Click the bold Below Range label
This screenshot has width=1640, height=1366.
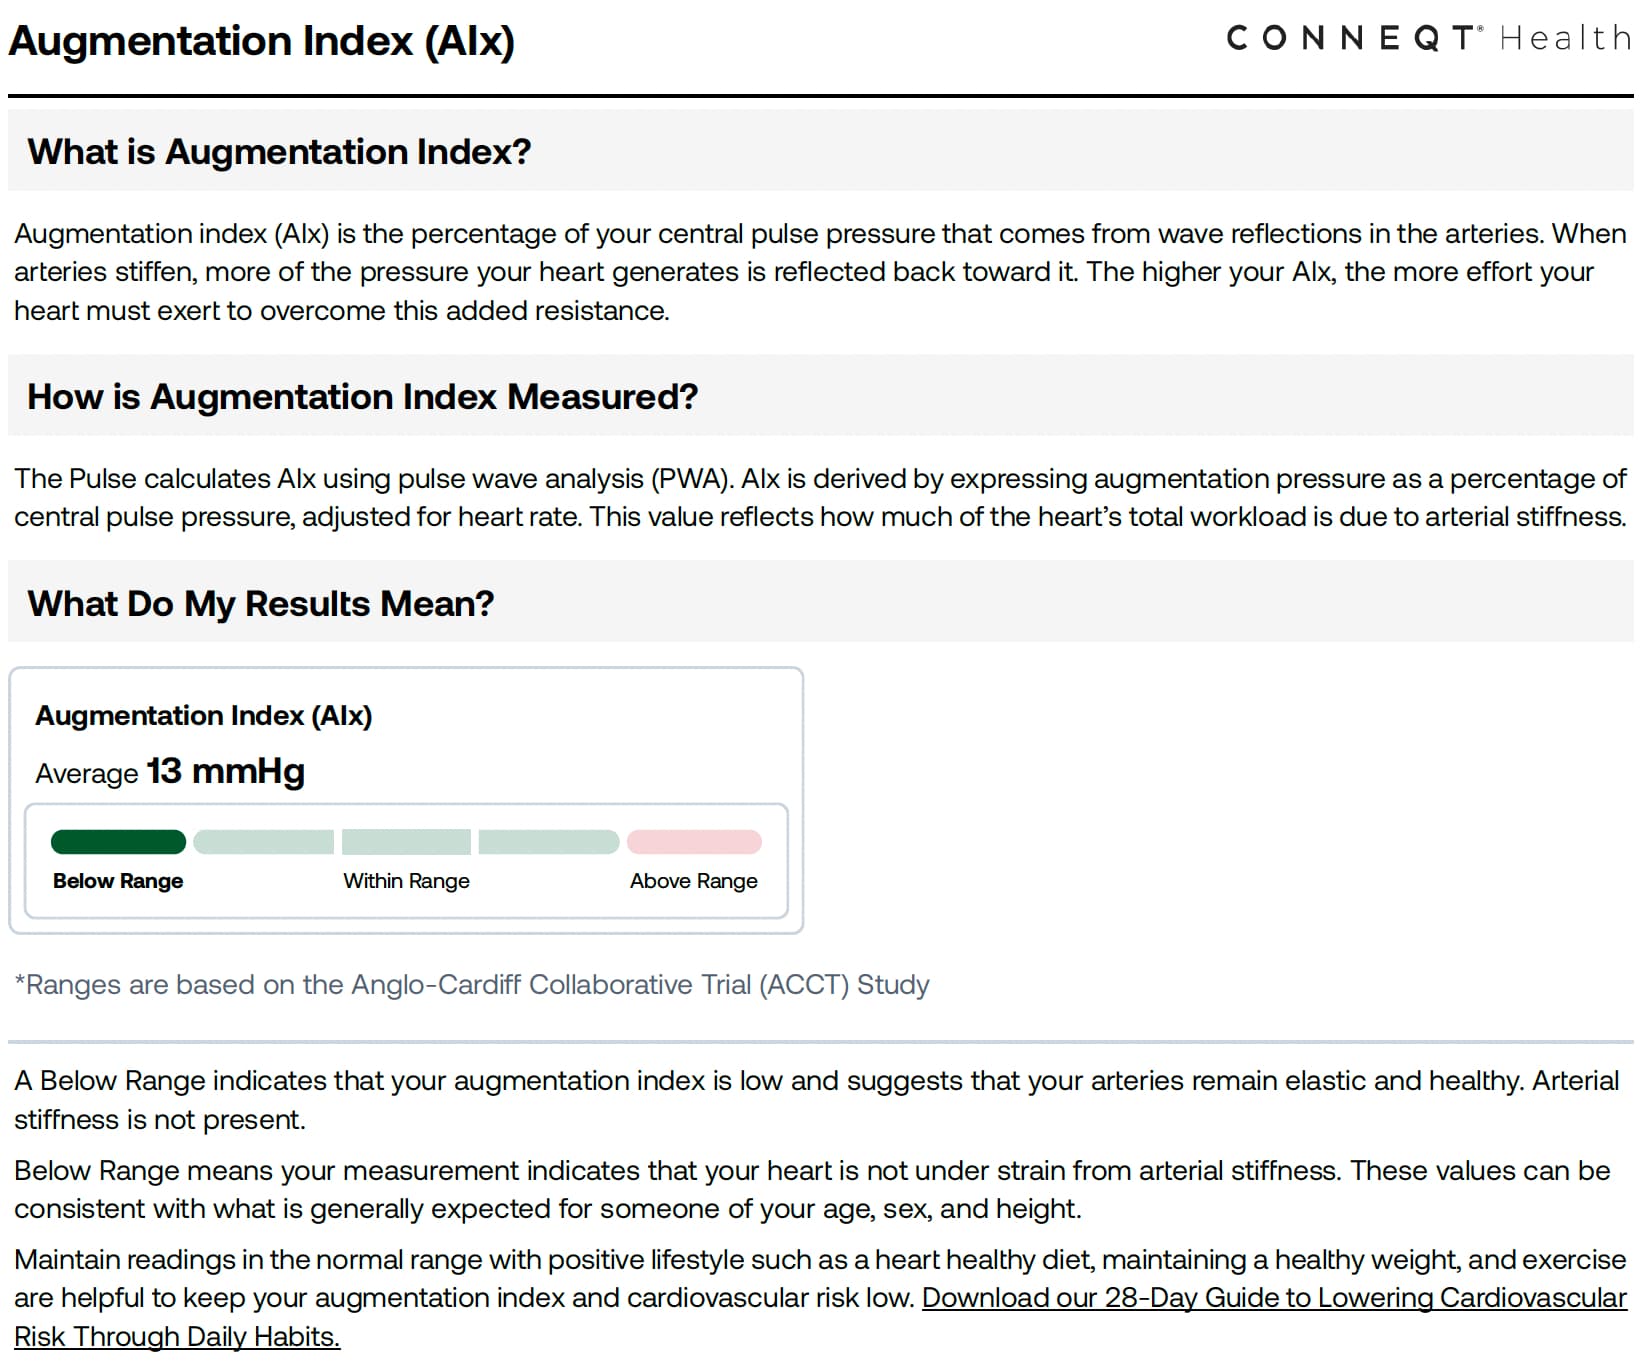pyautogui.click(x=118, y=881)
